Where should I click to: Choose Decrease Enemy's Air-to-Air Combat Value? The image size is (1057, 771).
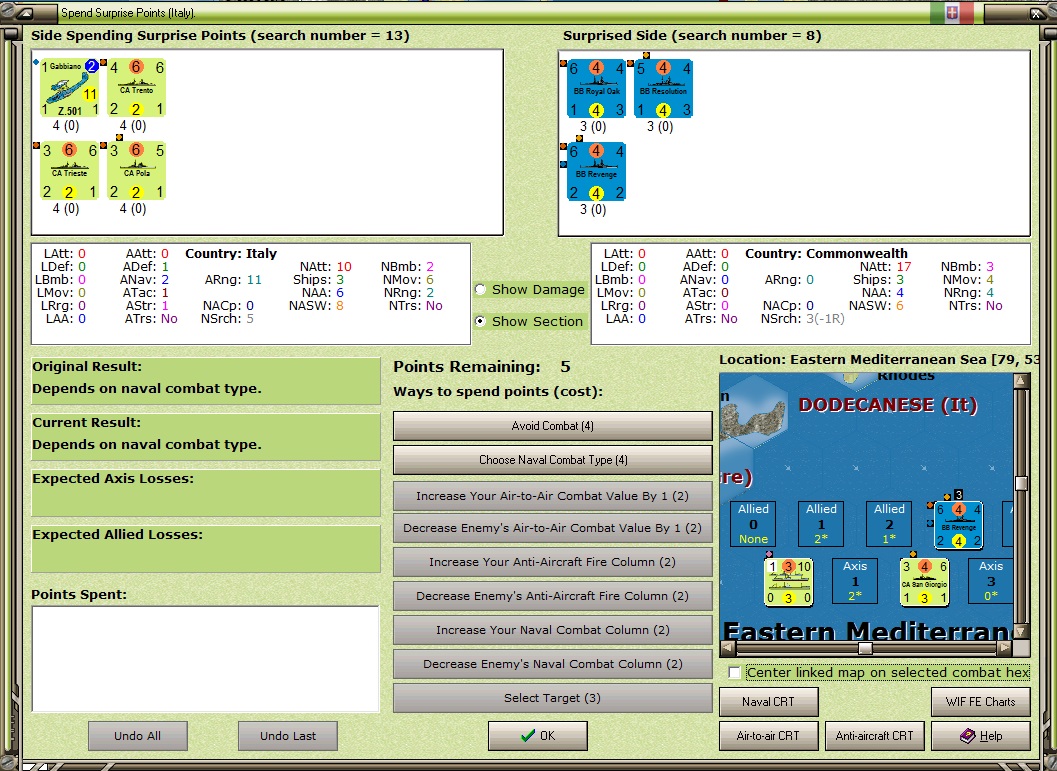point(553,528)
